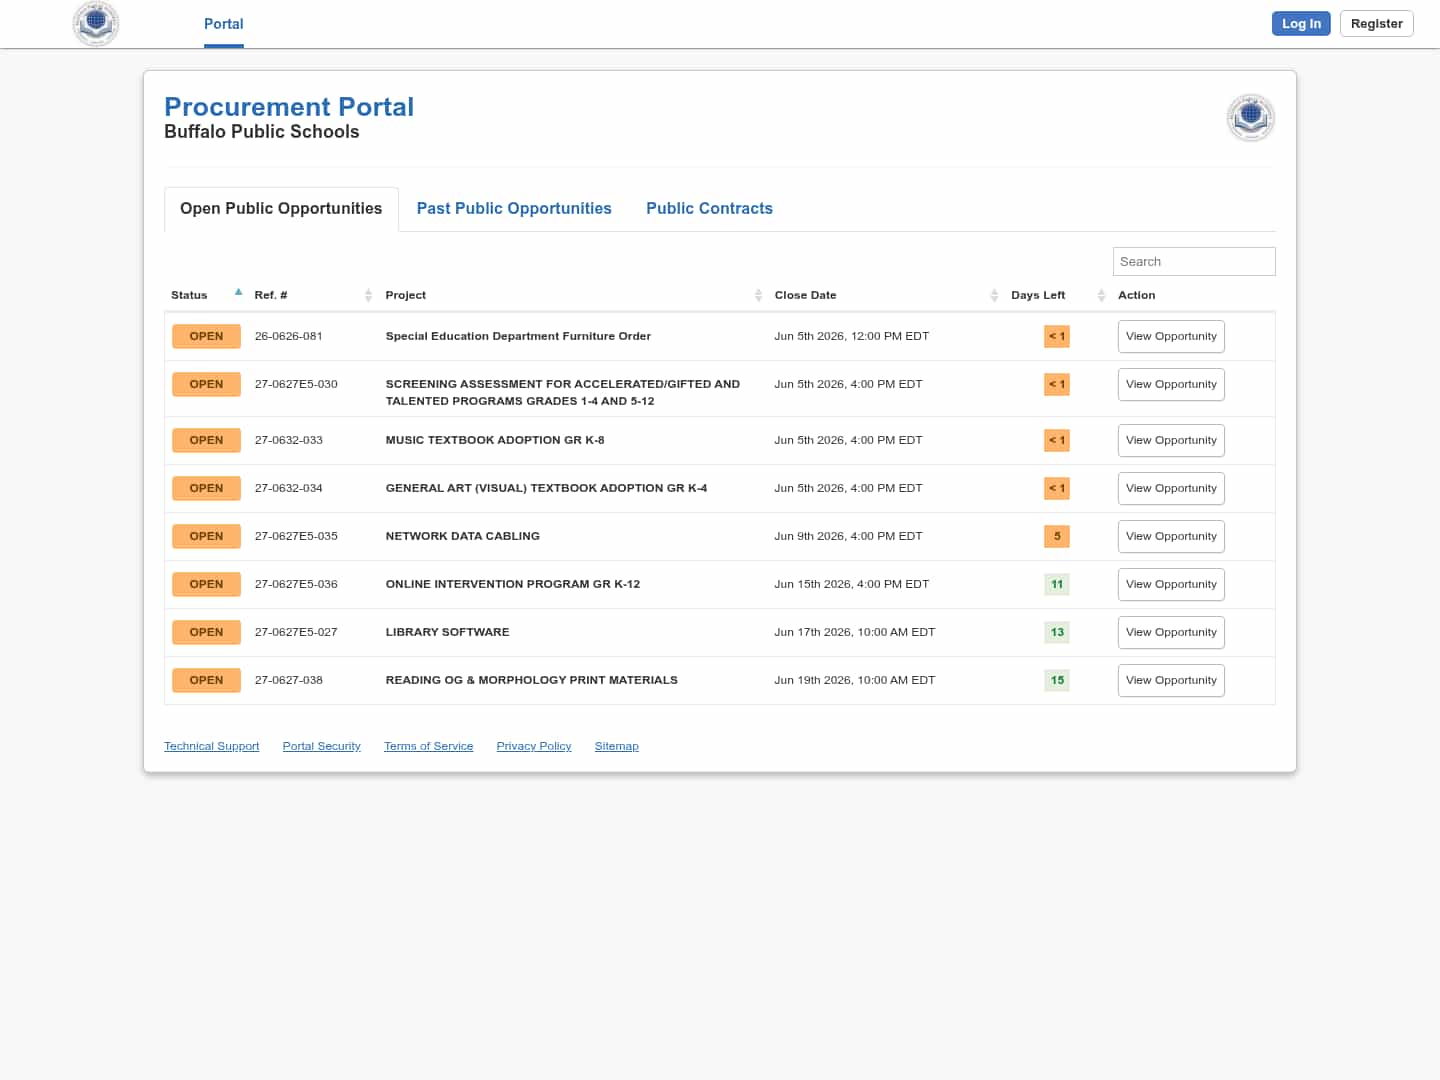
Task: Click days left badge showing 11
Action: coord(1057,584)
